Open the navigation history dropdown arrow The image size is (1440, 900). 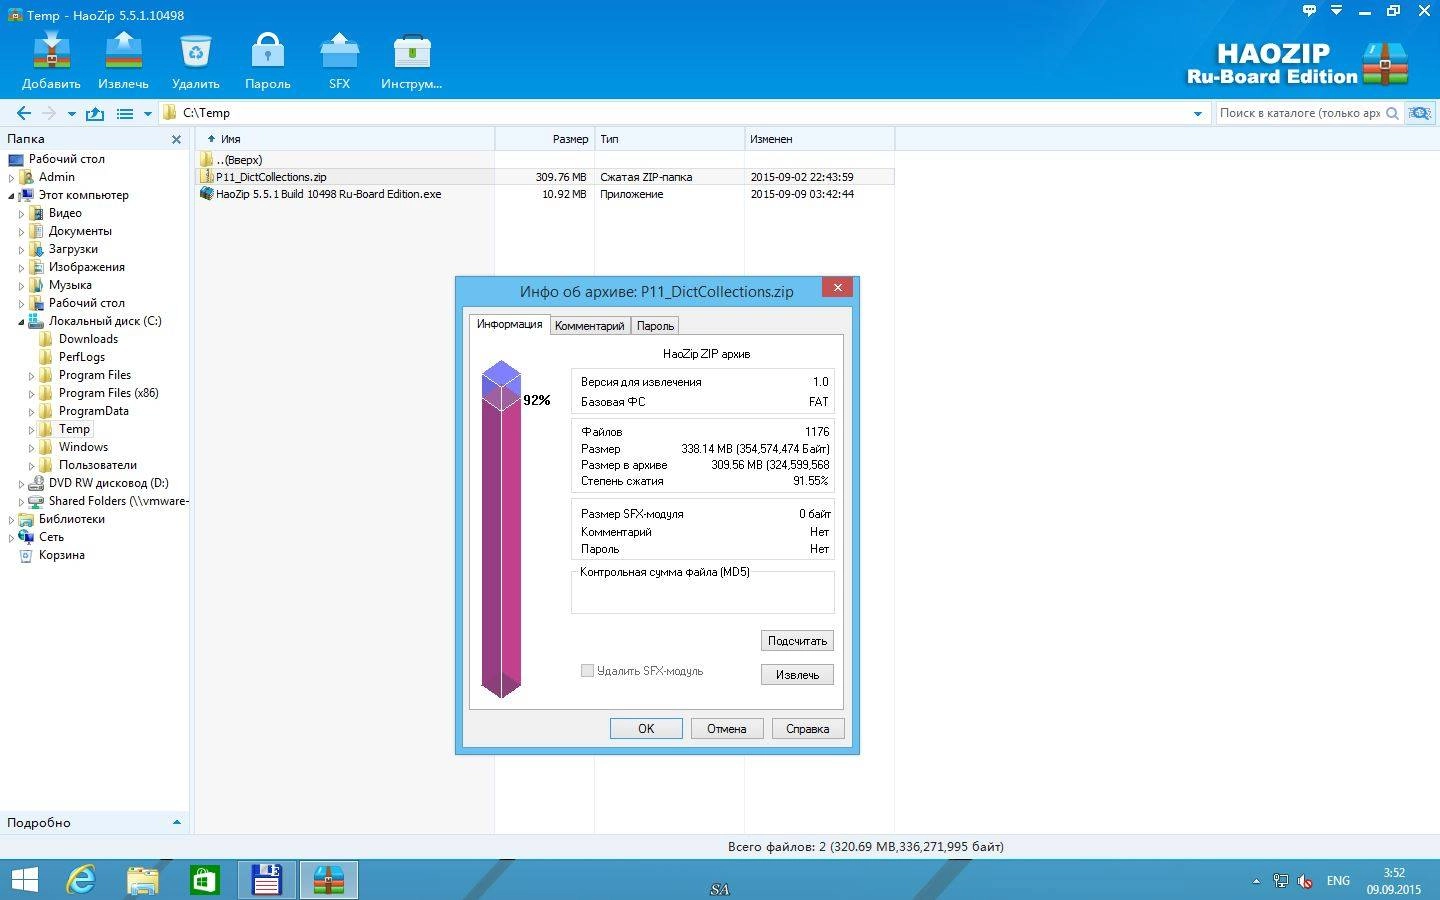click(x=71, y=114)
